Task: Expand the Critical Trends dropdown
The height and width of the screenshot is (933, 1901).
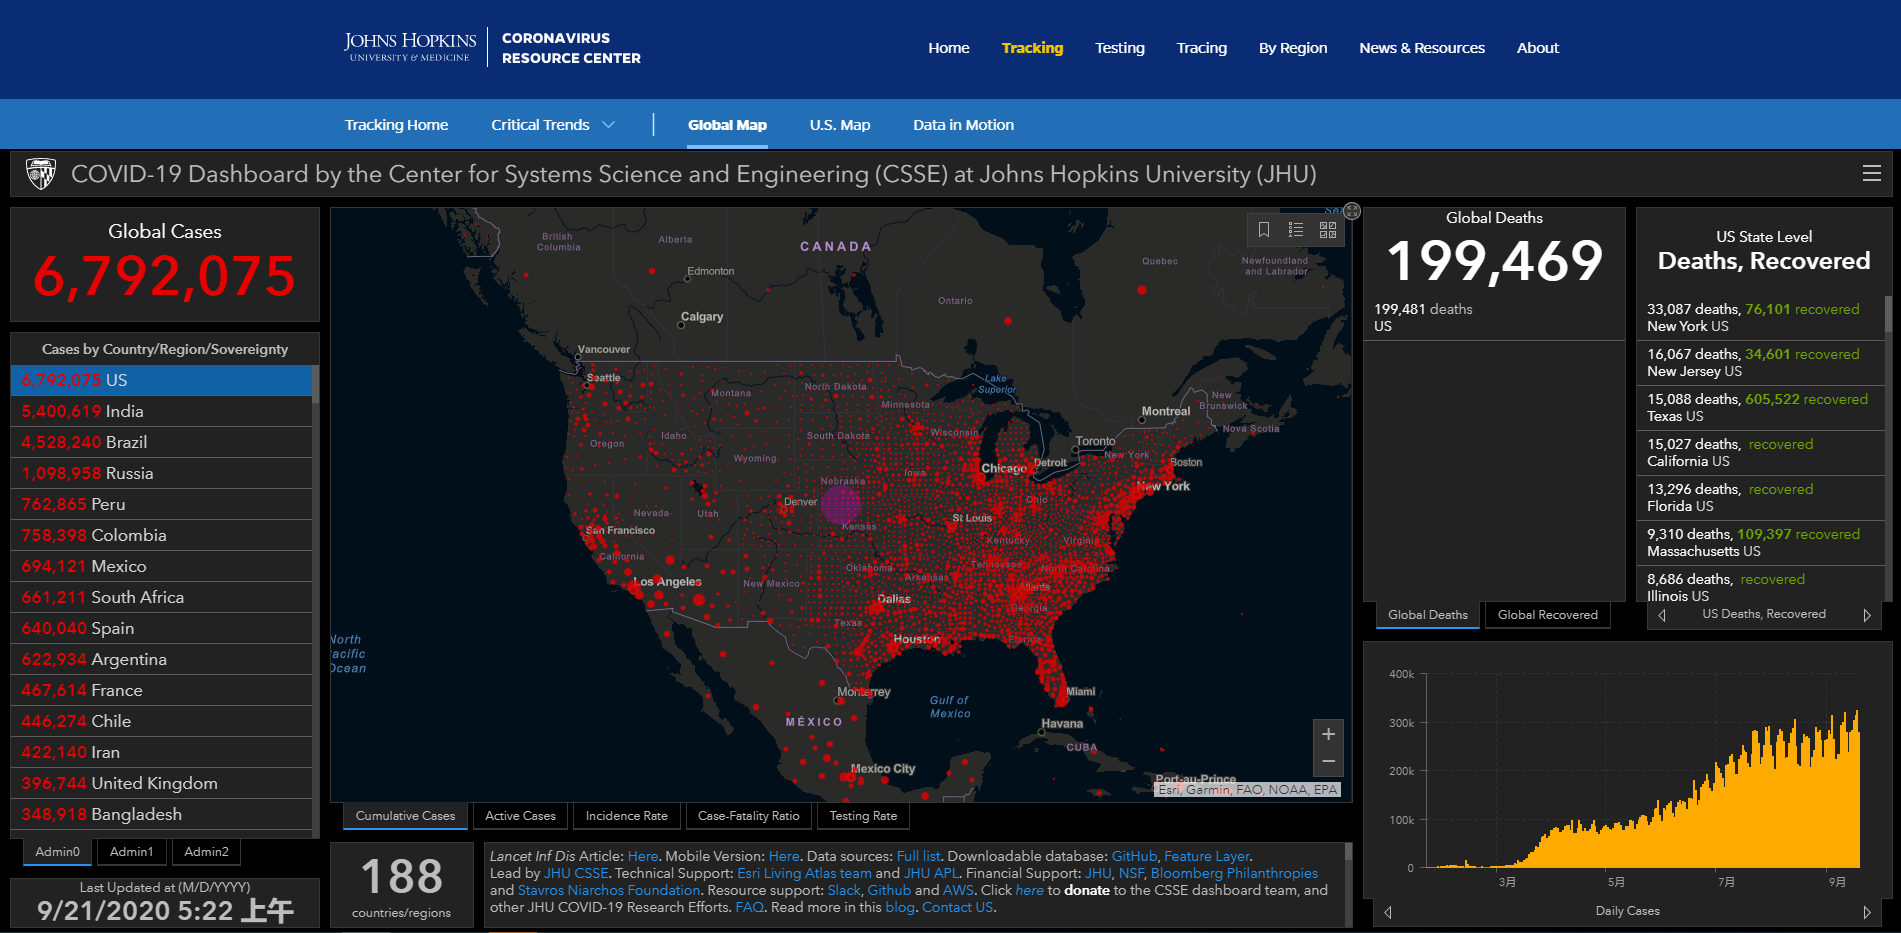Action: click(x=553, y=125)
